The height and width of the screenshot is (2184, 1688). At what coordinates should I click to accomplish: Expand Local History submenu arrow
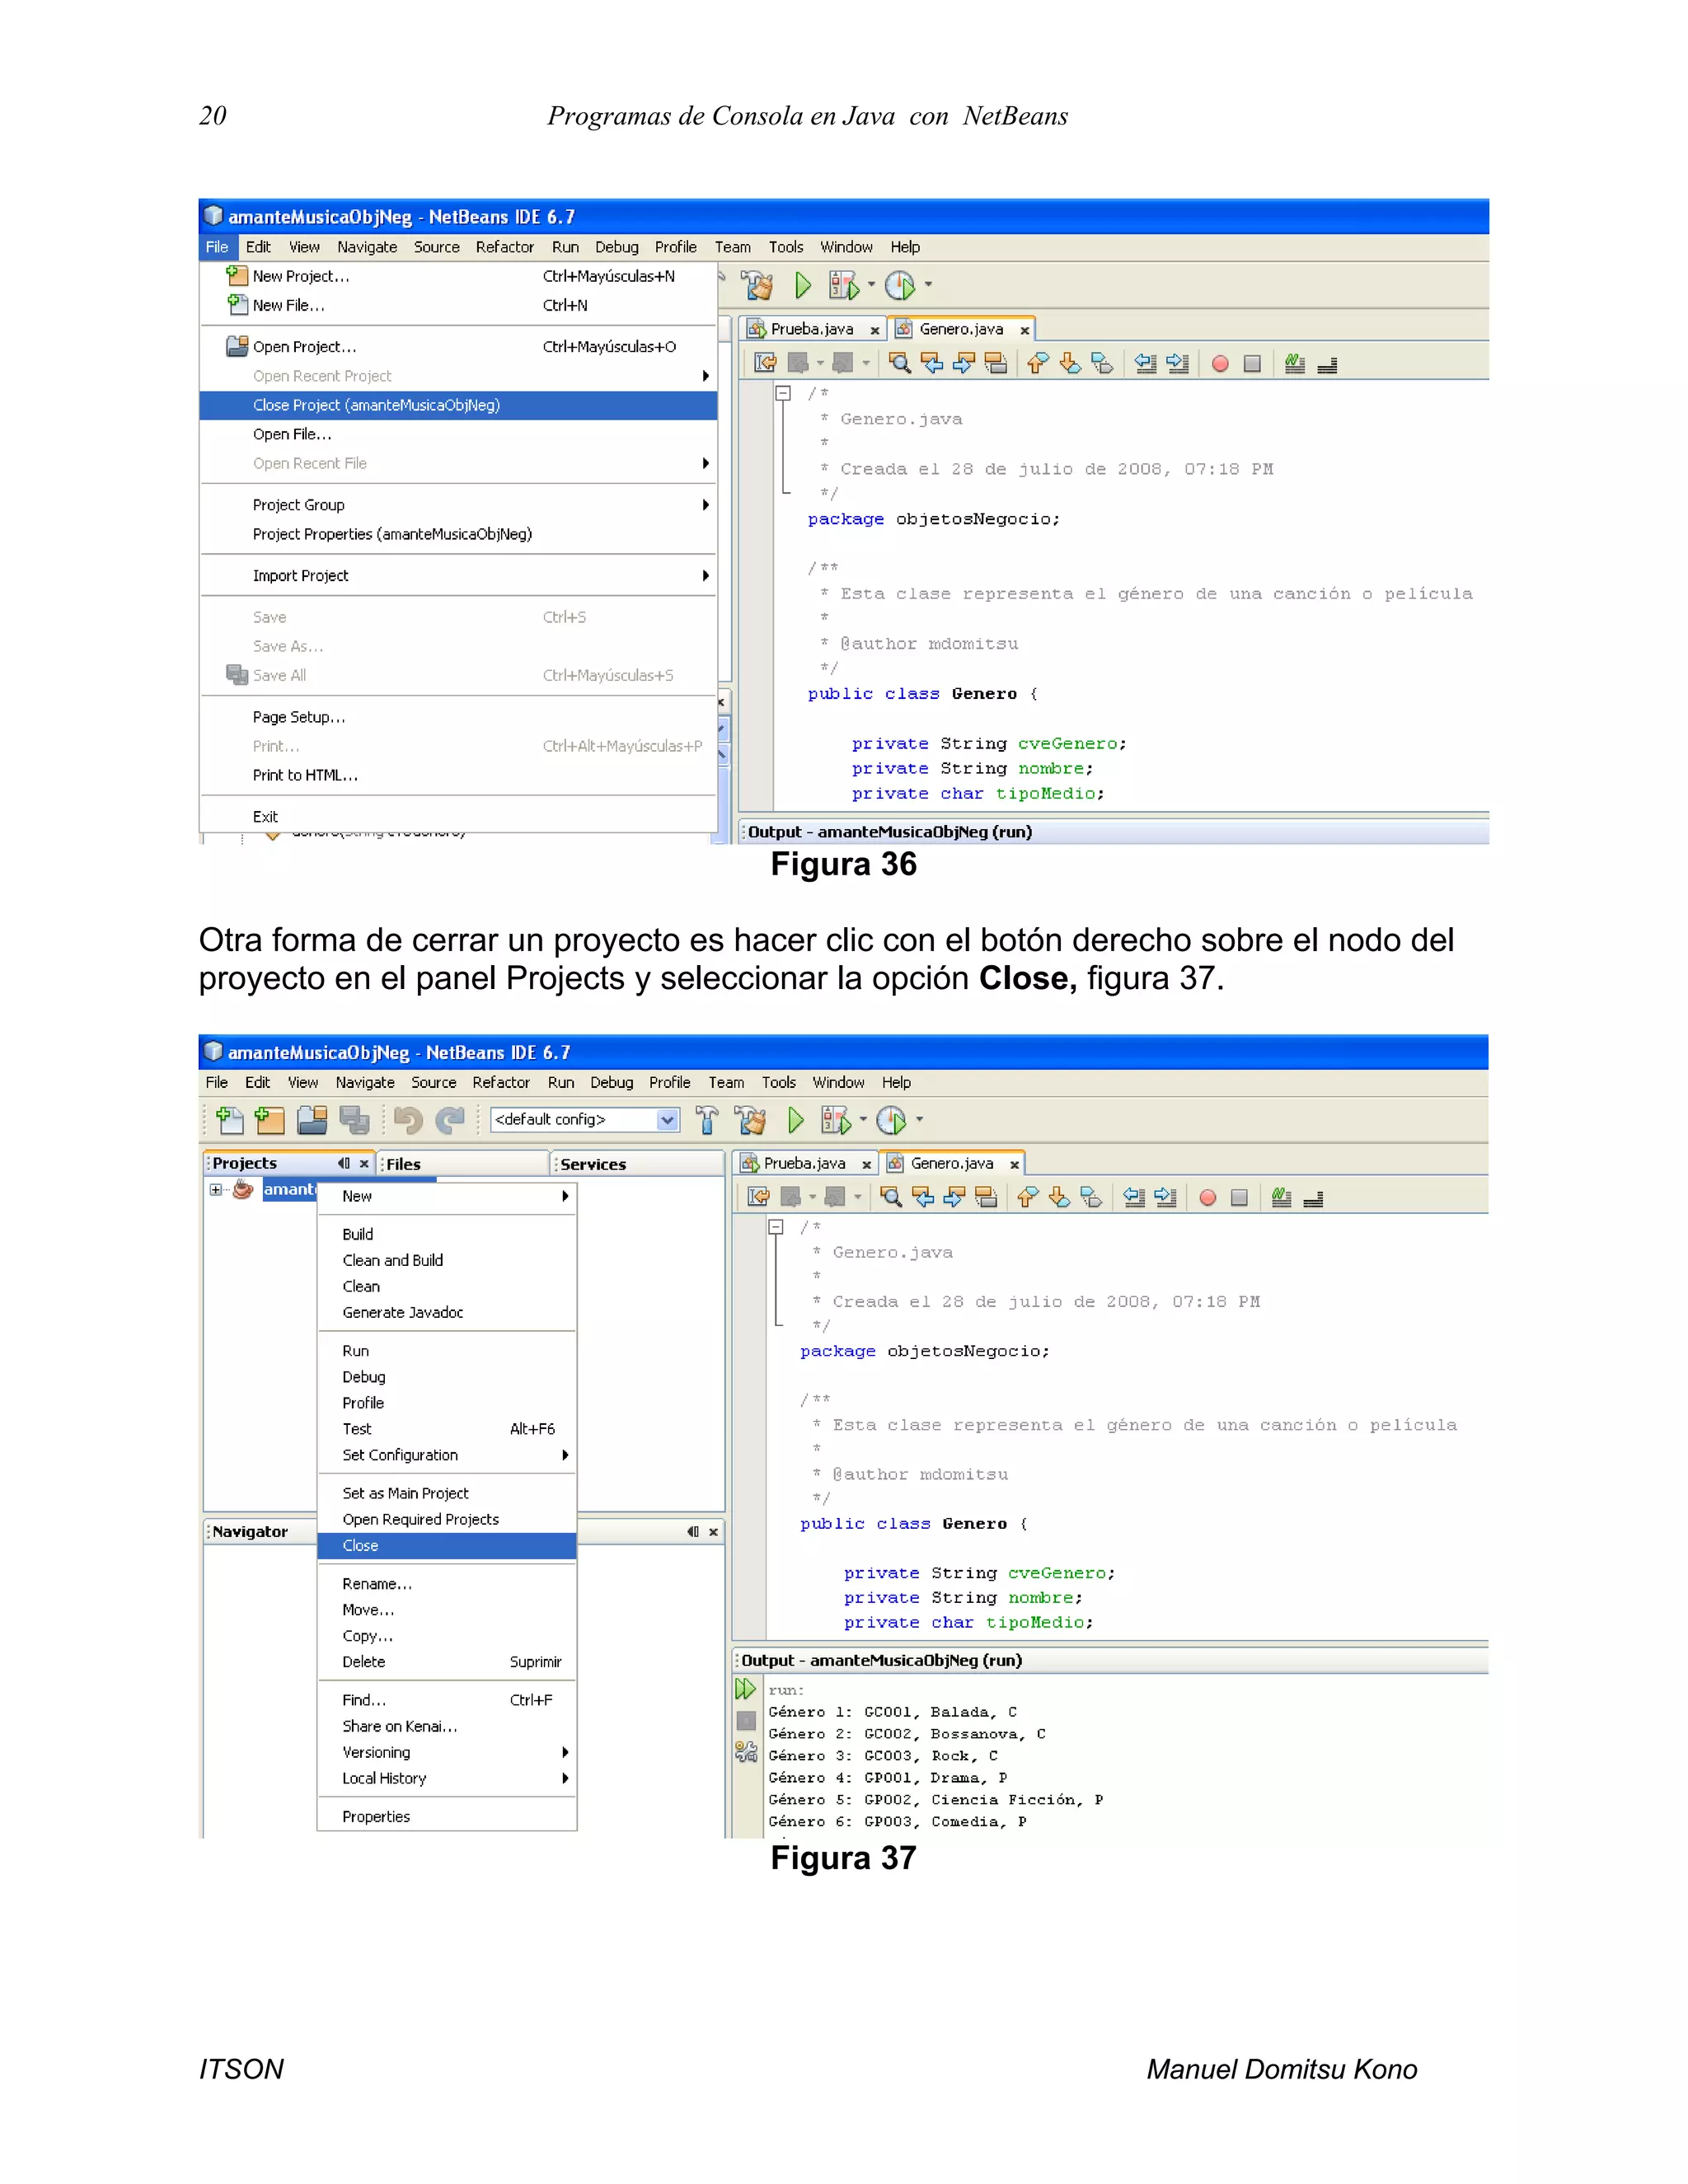[x=566, y=1778]
